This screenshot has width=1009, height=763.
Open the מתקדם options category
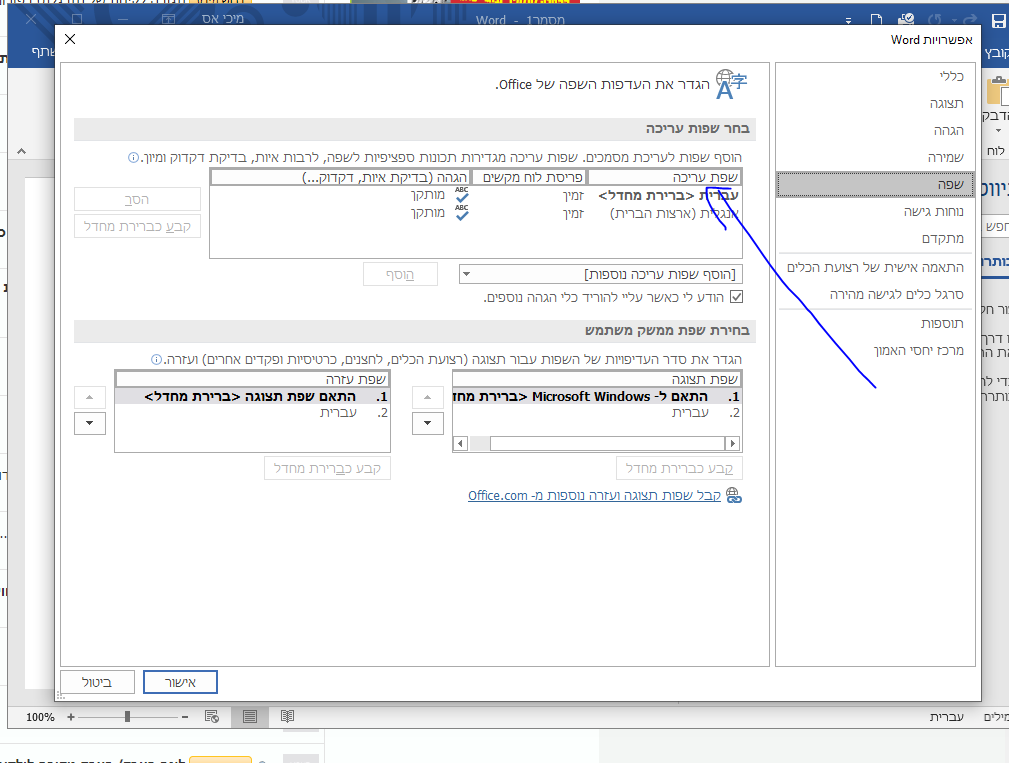click(875, 239)
